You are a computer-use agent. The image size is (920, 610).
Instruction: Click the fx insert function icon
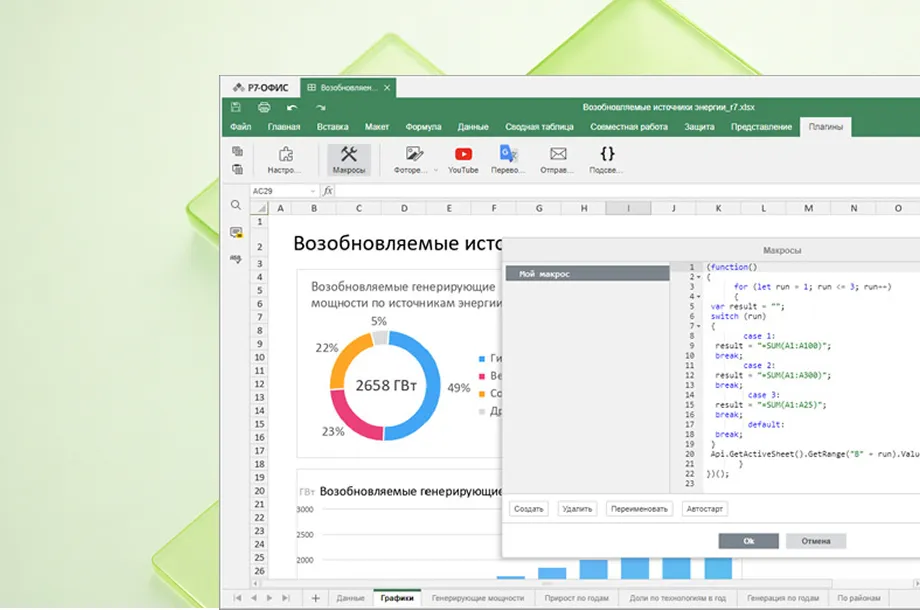point(328,191)
